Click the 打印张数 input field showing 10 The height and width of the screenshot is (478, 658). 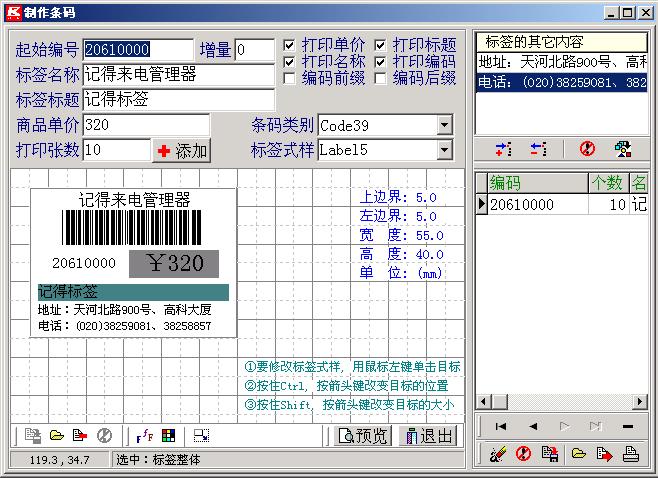click(x=117, y=150)
